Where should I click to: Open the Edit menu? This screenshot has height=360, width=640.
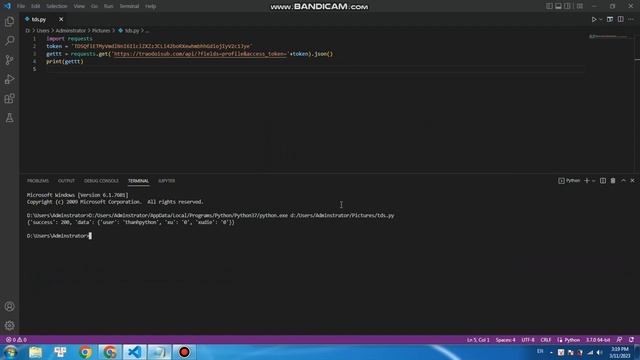tap(36, 6)
